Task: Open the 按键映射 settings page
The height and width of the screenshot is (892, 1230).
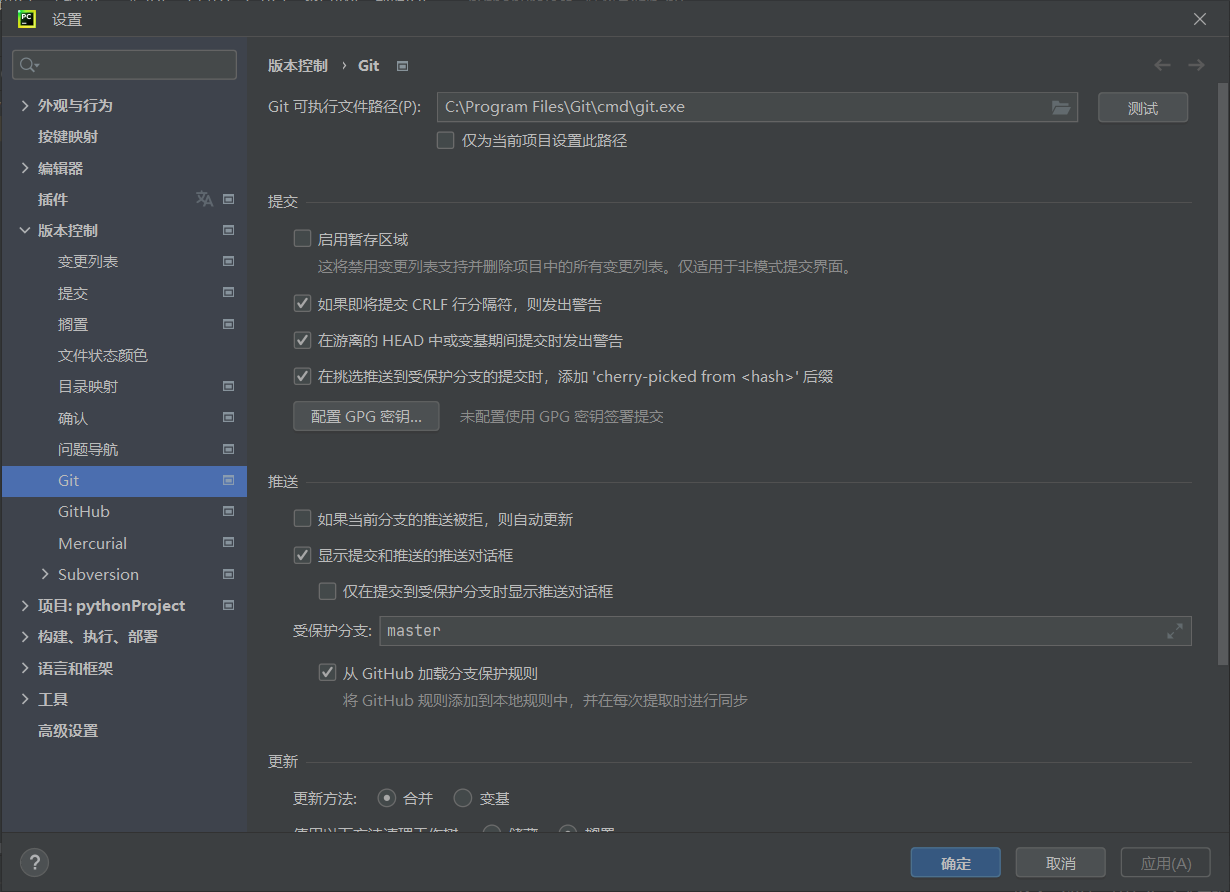Action: (x=68, y=136)
